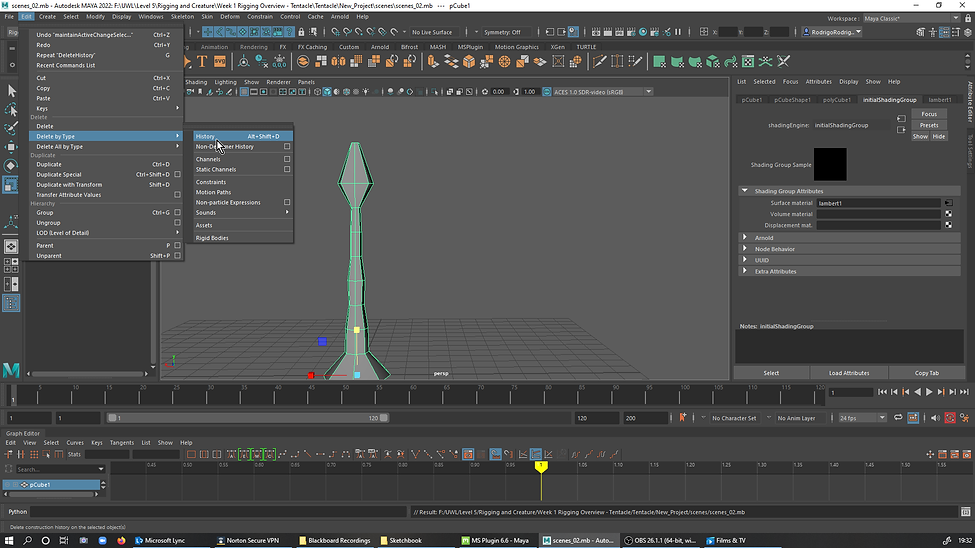Click the Copy Tab button
This screenshot has width=975, height=548.
[926, 373]
